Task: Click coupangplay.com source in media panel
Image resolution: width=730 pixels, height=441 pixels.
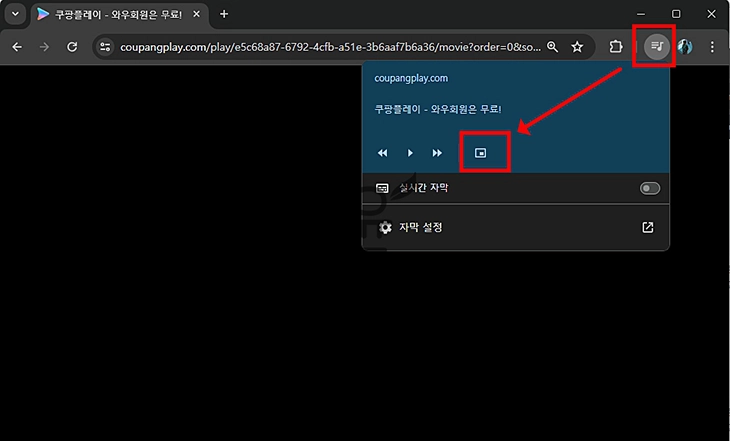Action: pos(411,78)
